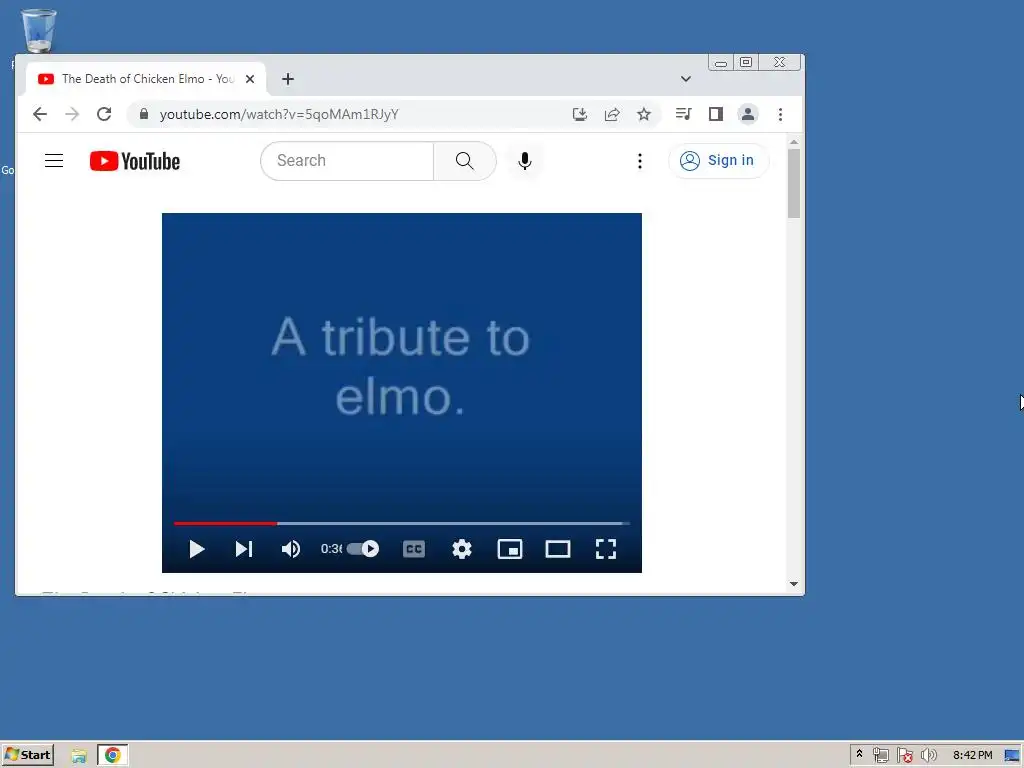Click the scrollbar up arrow
1024x768 pixels.
[x=794, y=142]
